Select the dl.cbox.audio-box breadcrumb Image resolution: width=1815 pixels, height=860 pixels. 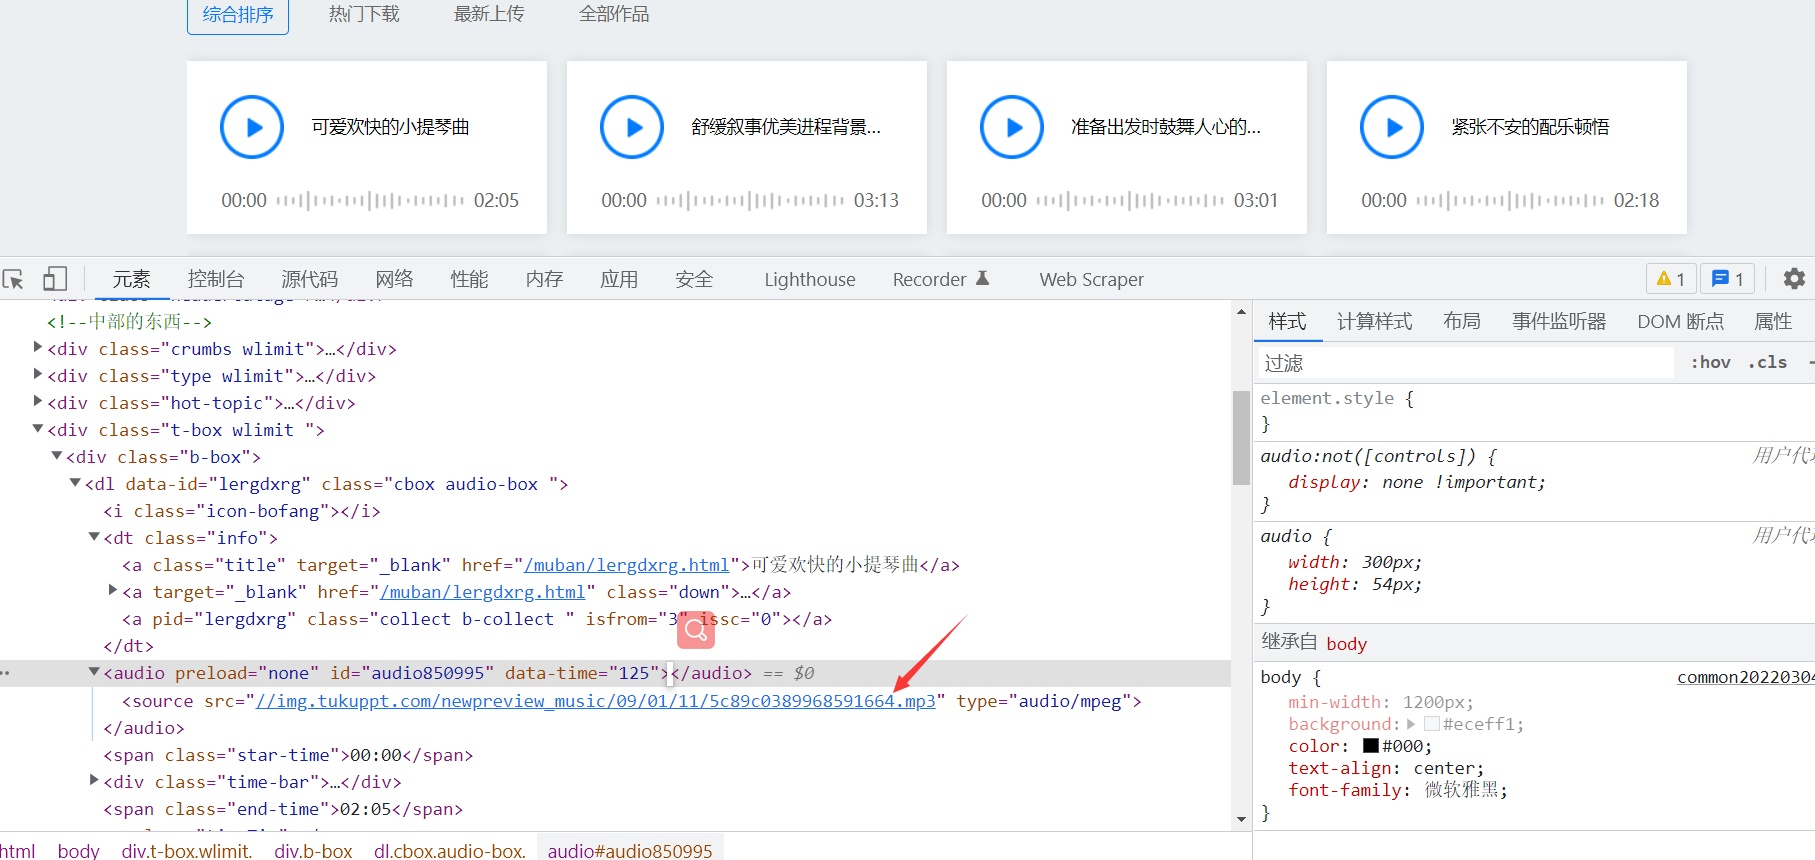(450, 850)
